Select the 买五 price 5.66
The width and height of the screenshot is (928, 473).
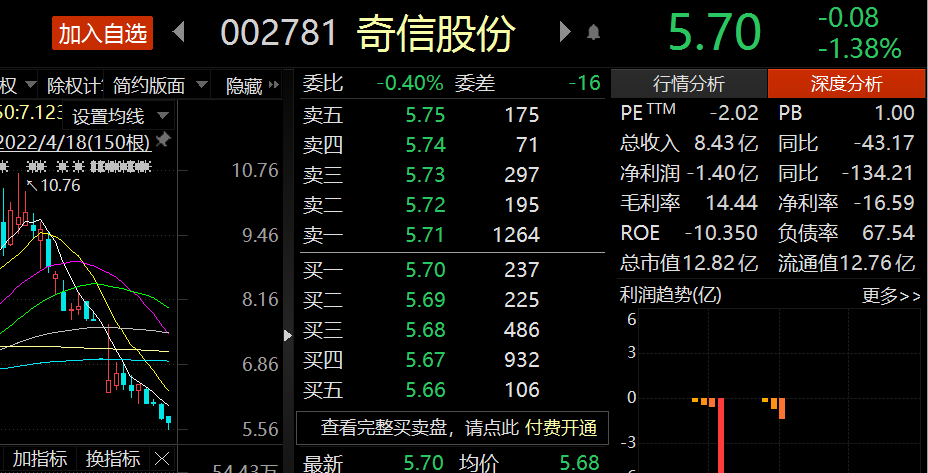click(x=425, y=390)
